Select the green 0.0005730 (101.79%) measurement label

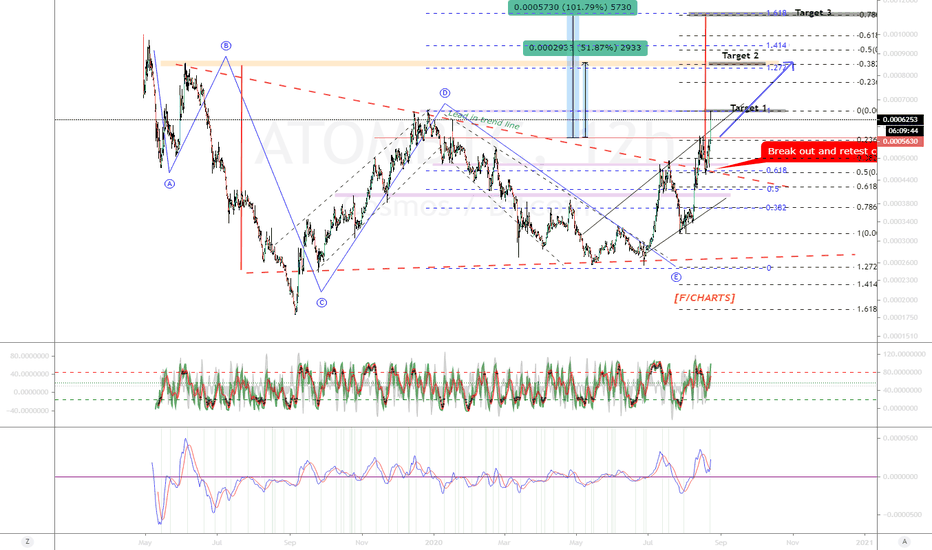coord(573,7)
